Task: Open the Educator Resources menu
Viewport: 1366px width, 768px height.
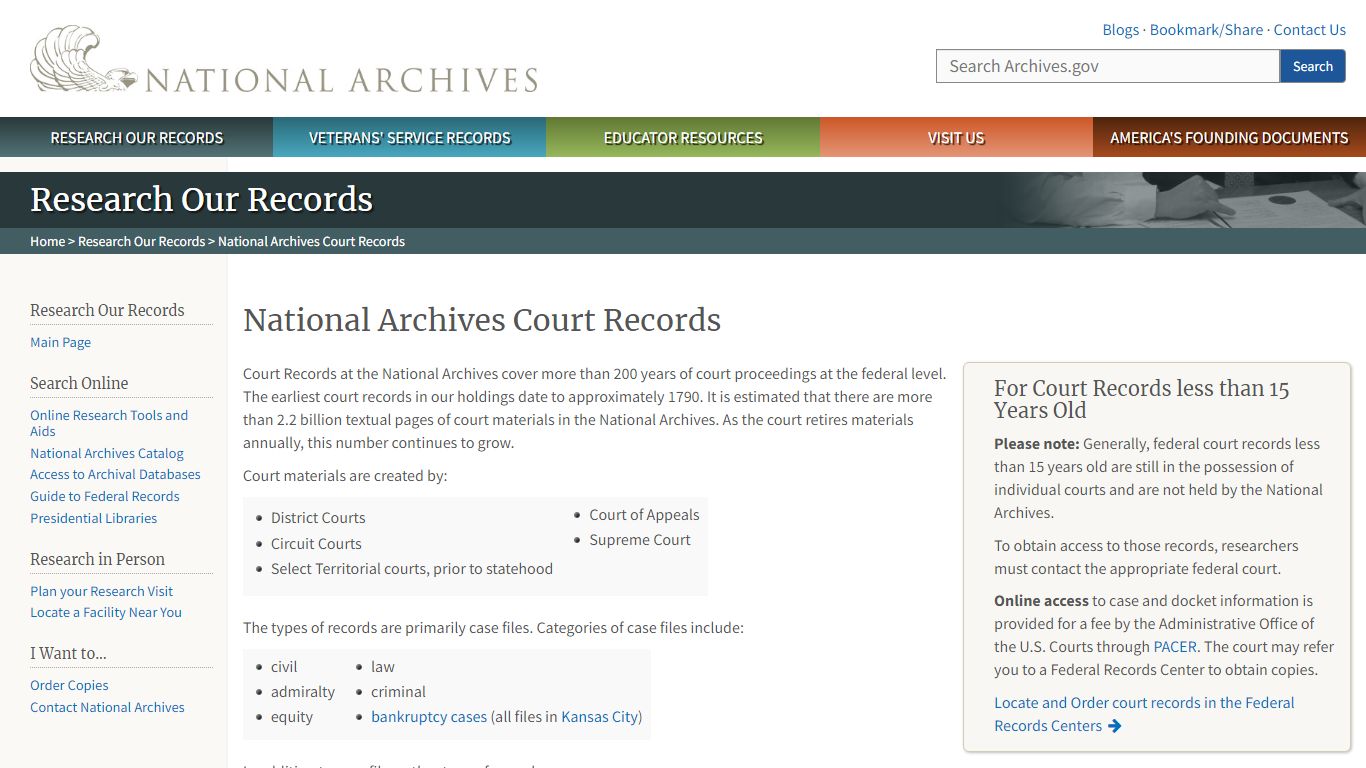Action: [683, 138]
